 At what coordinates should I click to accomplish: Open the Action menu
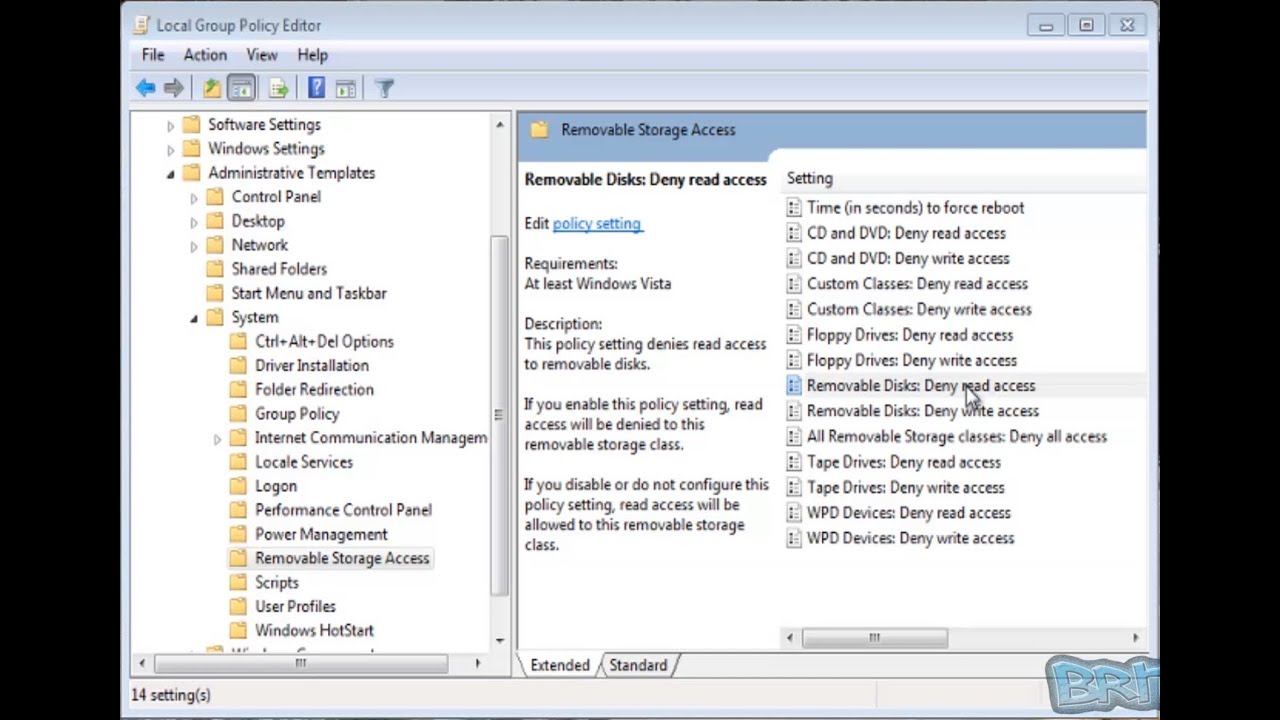pyautogui.click(x=205, y=55)
